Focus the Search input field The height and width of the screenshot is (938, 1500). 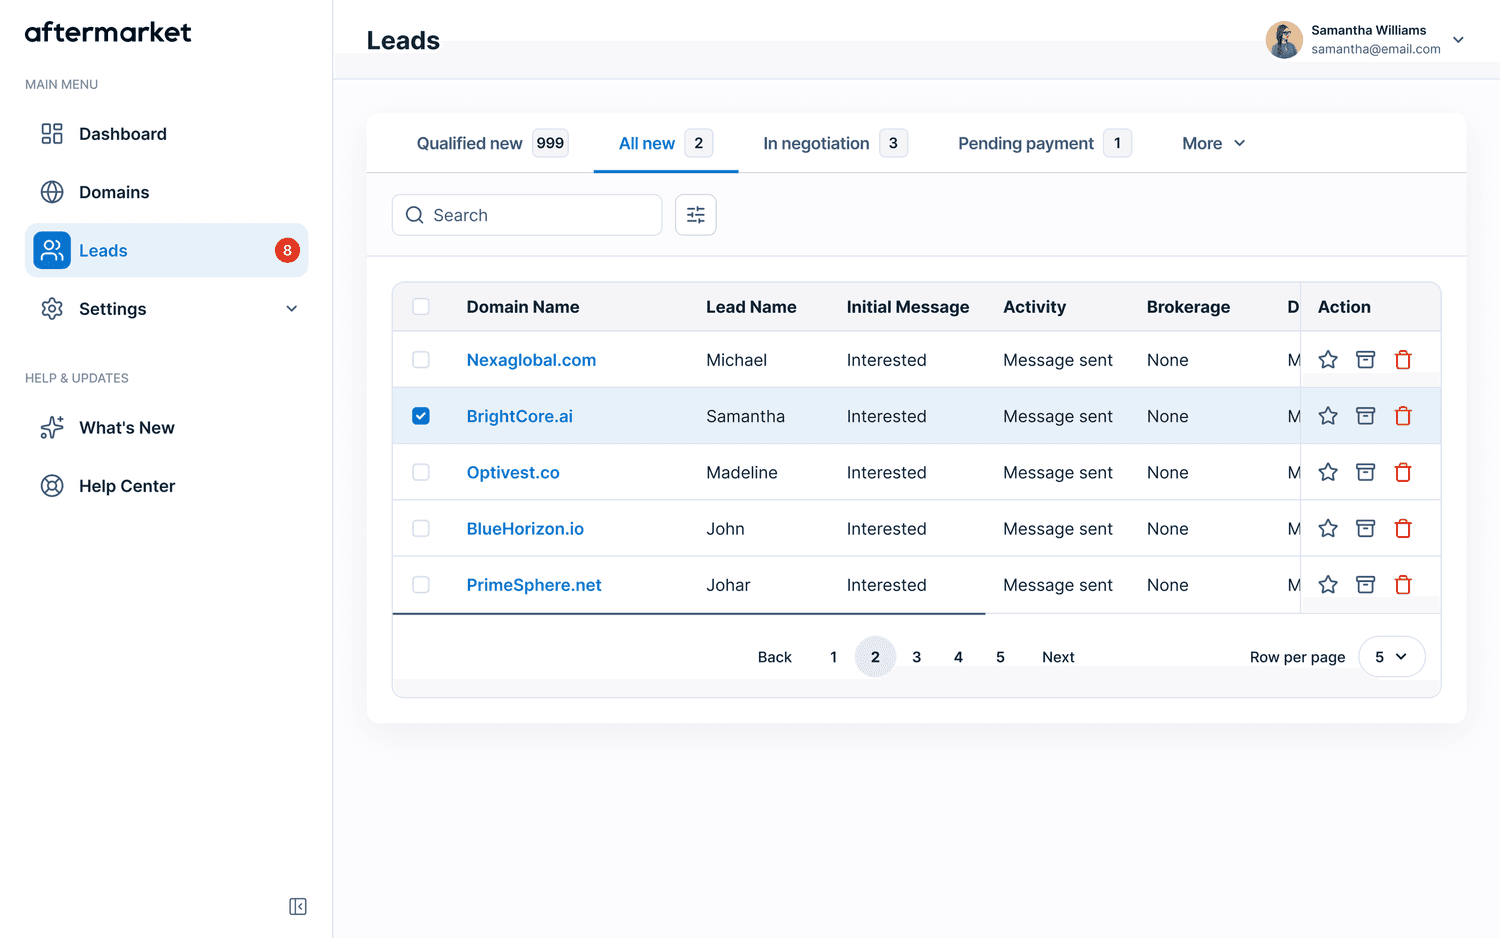click(527, 215)
